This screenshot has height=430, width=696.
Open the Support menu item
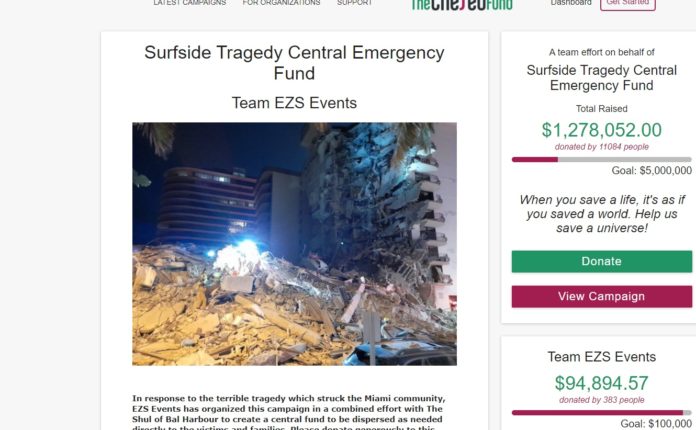pos(354,2)
